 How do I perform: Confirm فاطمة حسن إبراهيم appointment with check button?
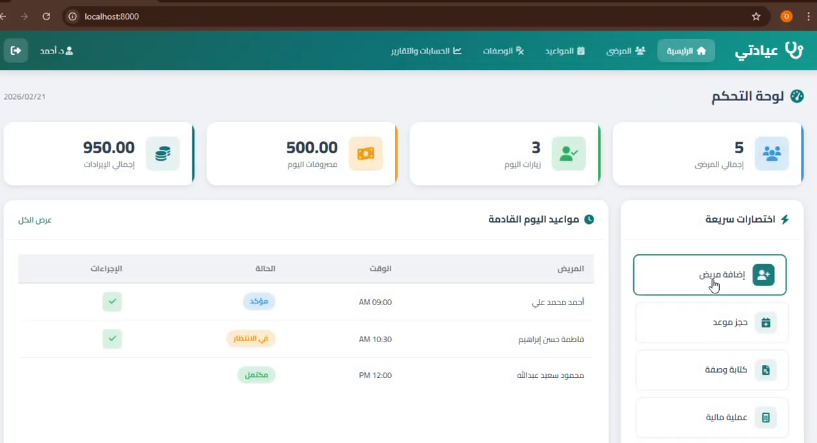112,338
